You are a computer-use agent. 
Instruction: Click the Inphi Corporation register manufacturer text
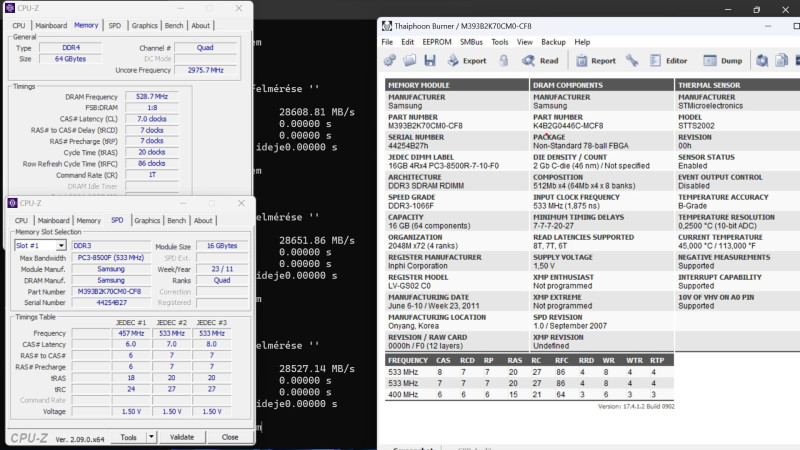tap(417, 266)
